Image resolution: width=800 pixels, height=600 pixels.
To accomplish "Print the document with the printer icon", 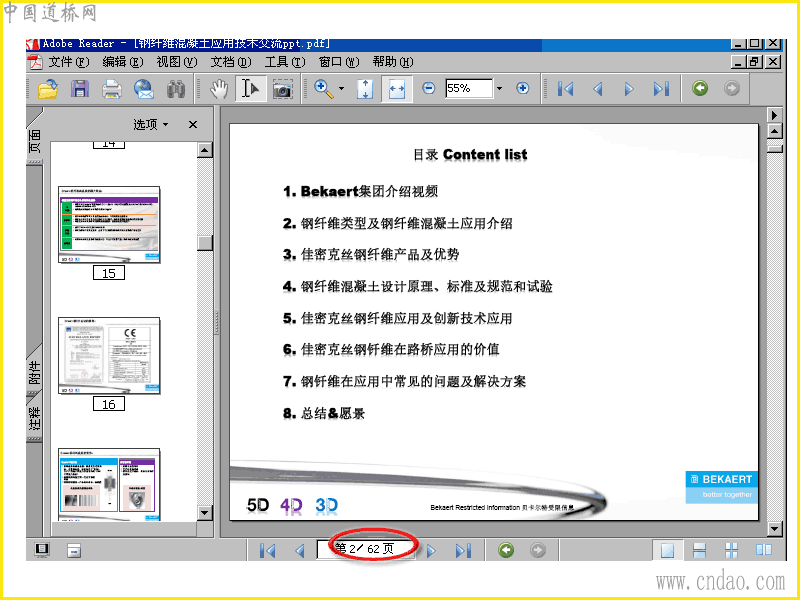I will click(x=111, y=89).
